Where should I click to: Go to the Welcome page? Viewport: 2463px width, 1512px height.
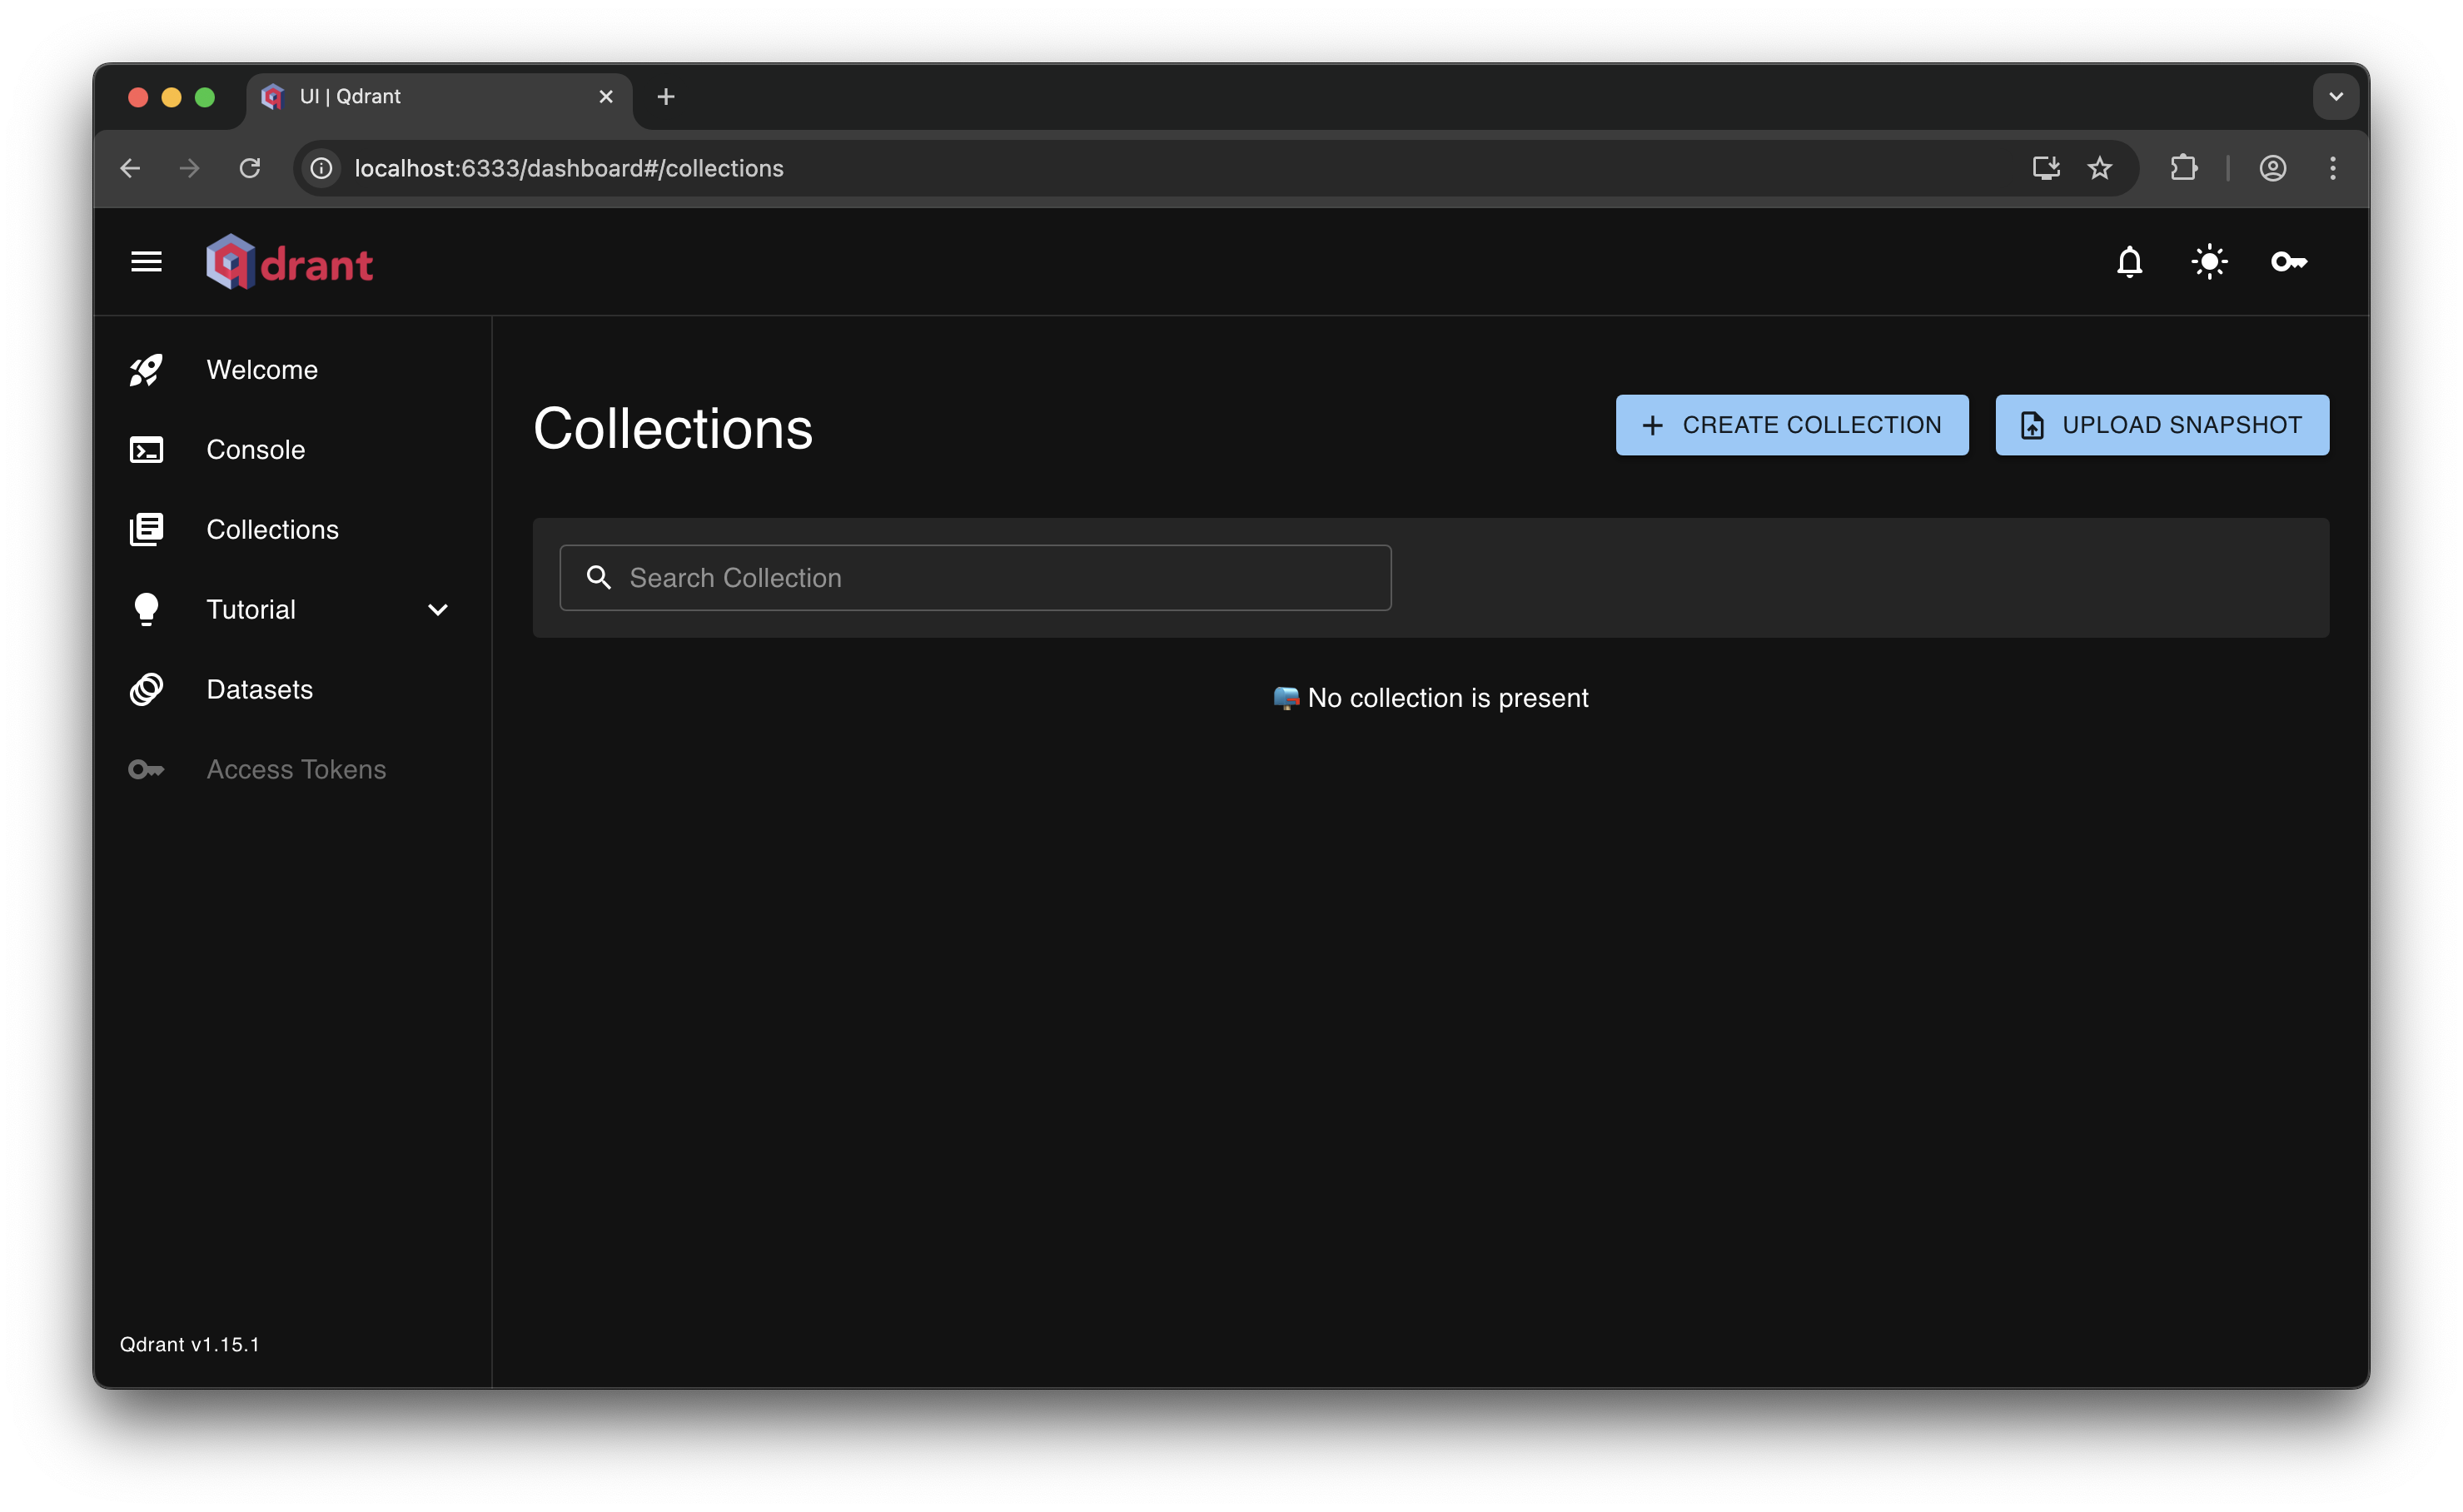(x=262, y=370)
